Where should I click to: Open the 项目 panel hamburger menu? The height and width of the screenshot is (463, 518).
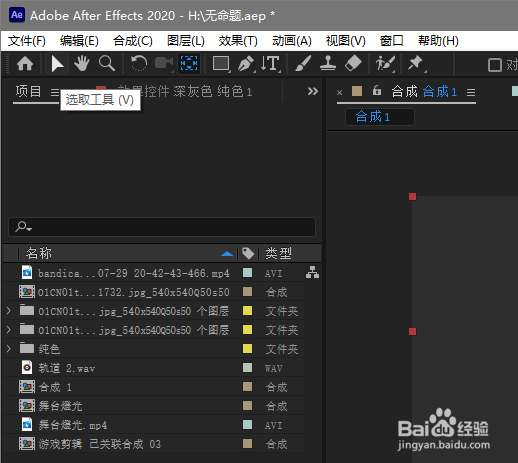55,92
